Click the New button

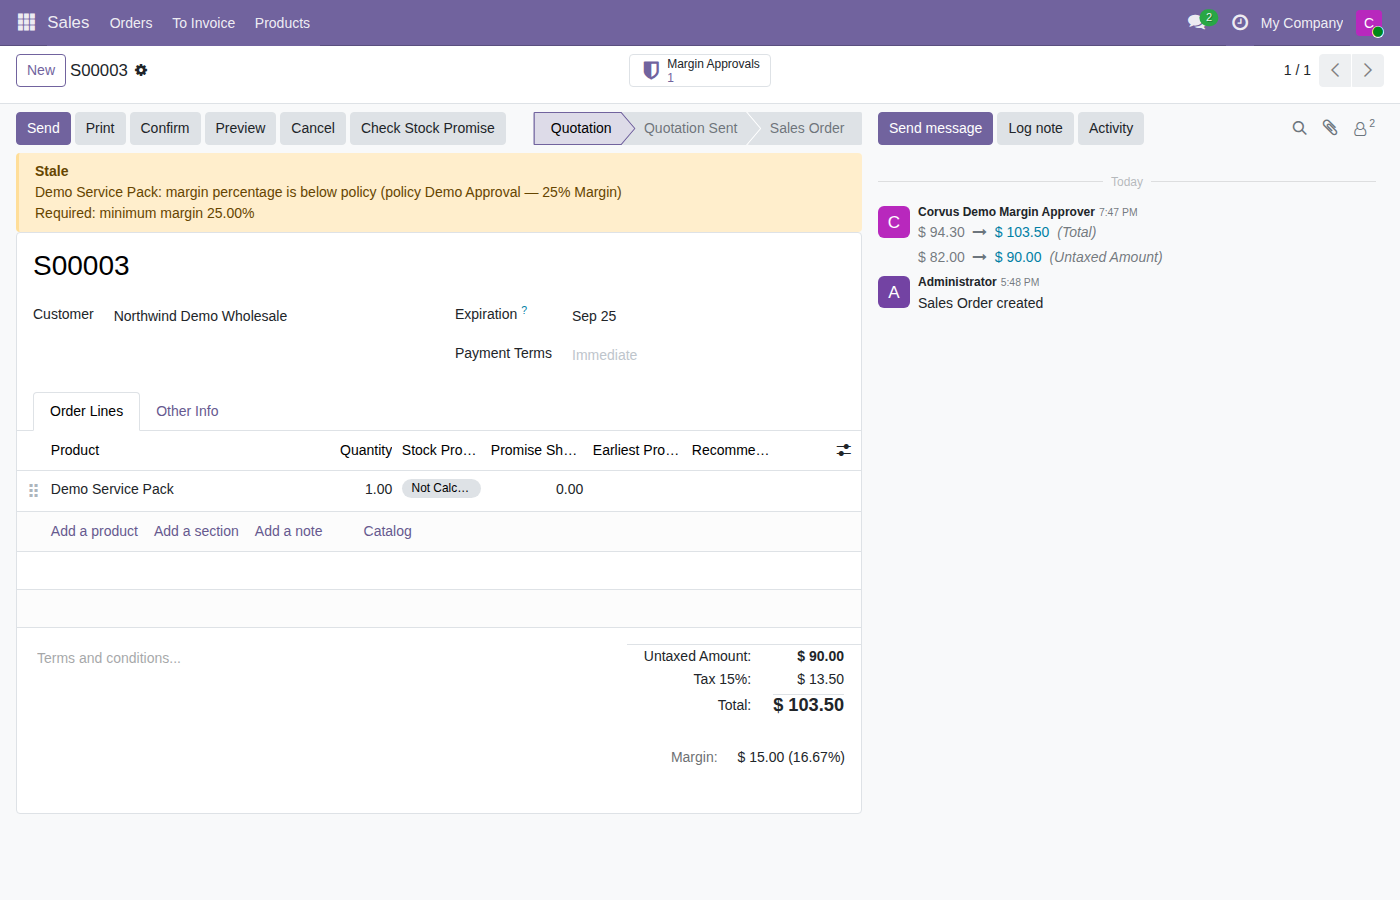pyautogui.click(x=41, y=70)
